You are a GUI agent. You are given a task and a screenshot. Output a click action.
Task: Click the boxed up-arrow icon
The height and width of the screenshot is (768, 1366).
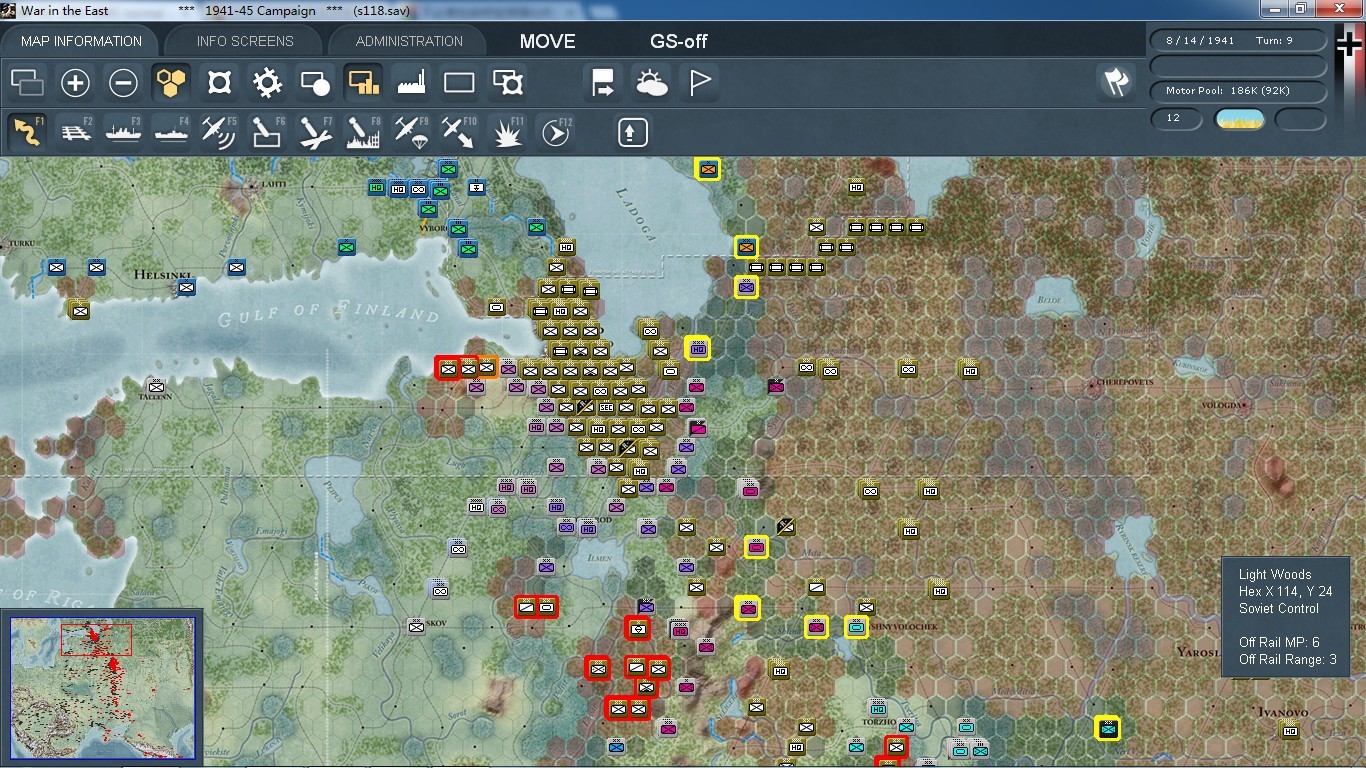click(632, 132)
